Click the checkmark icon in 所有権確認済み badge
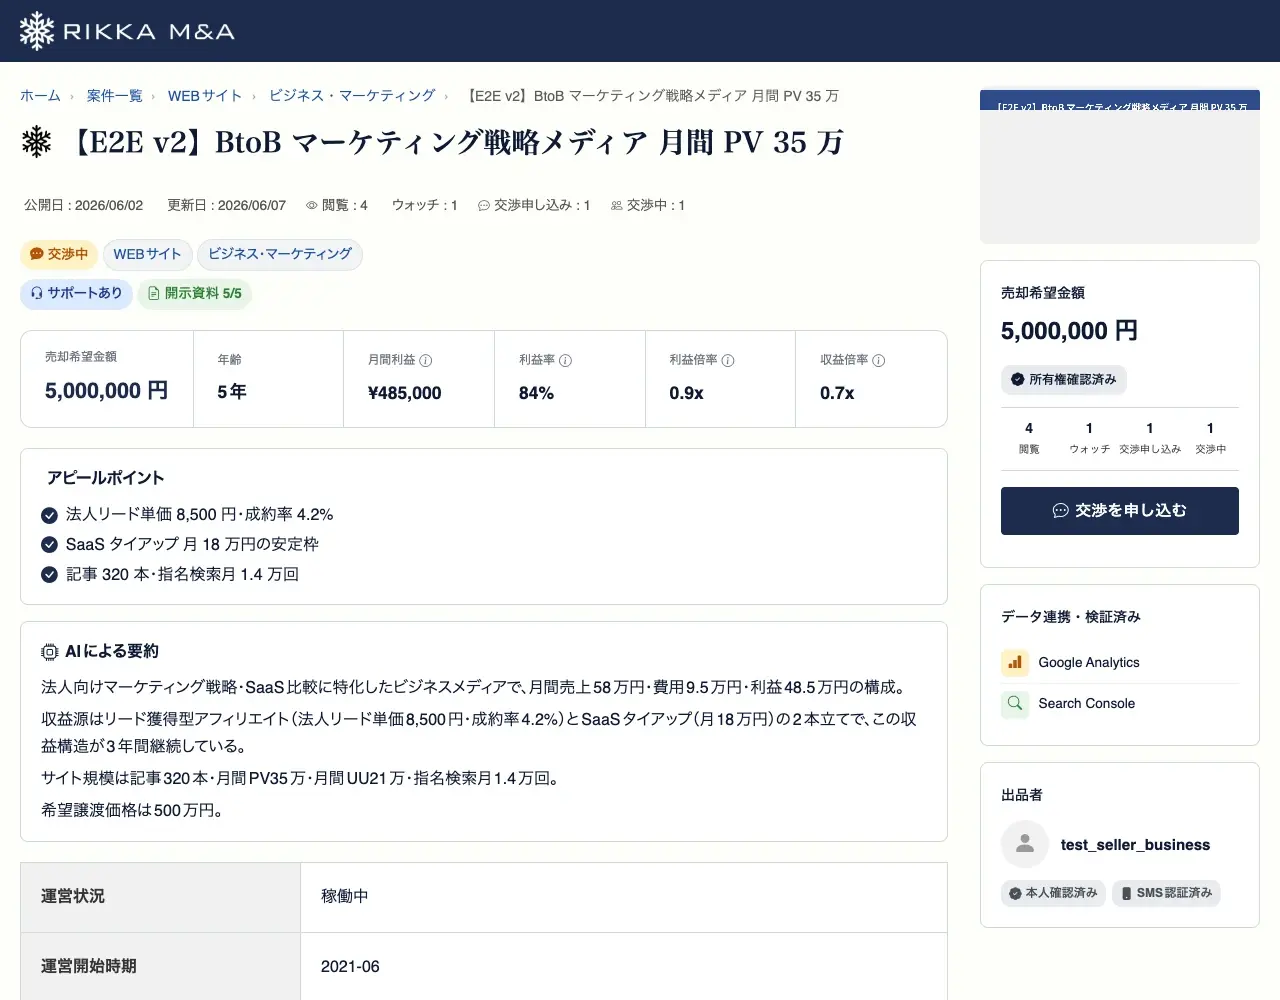This screenshot has height=1000, width=1280. click(1018, 379)
